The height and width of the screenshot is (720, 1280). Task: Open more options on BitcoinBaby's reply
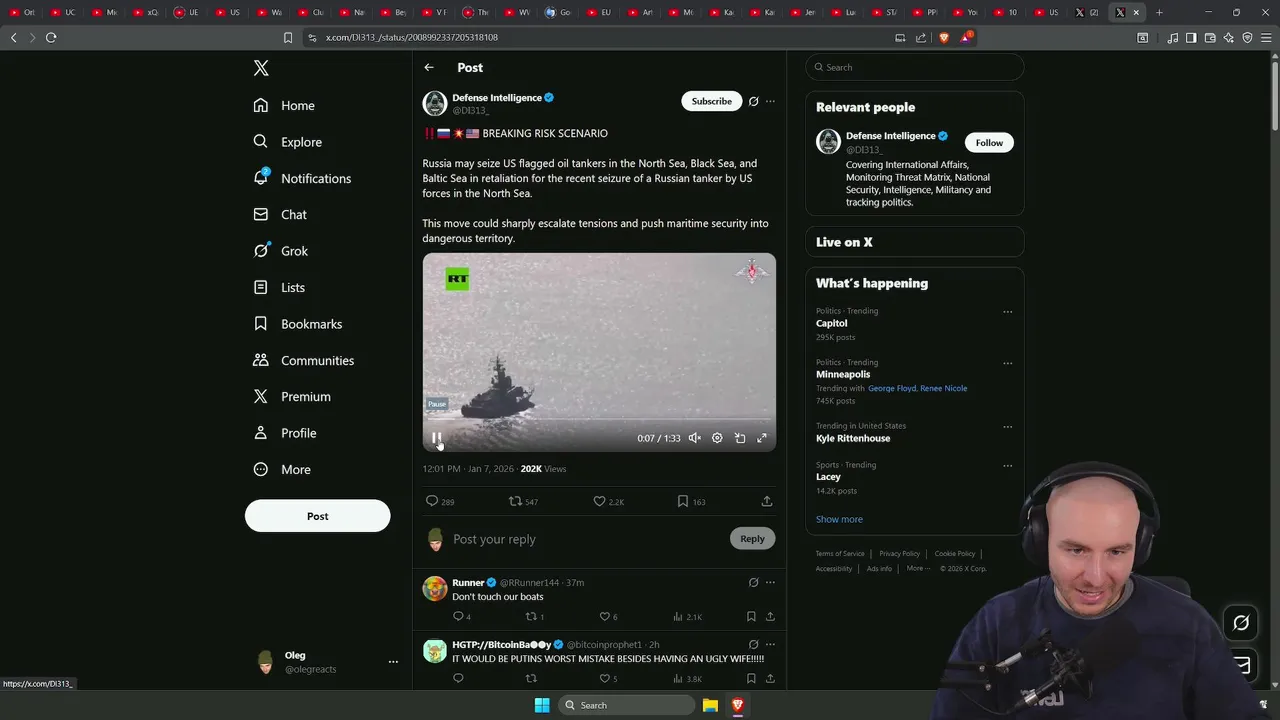(x=770, y=644)
